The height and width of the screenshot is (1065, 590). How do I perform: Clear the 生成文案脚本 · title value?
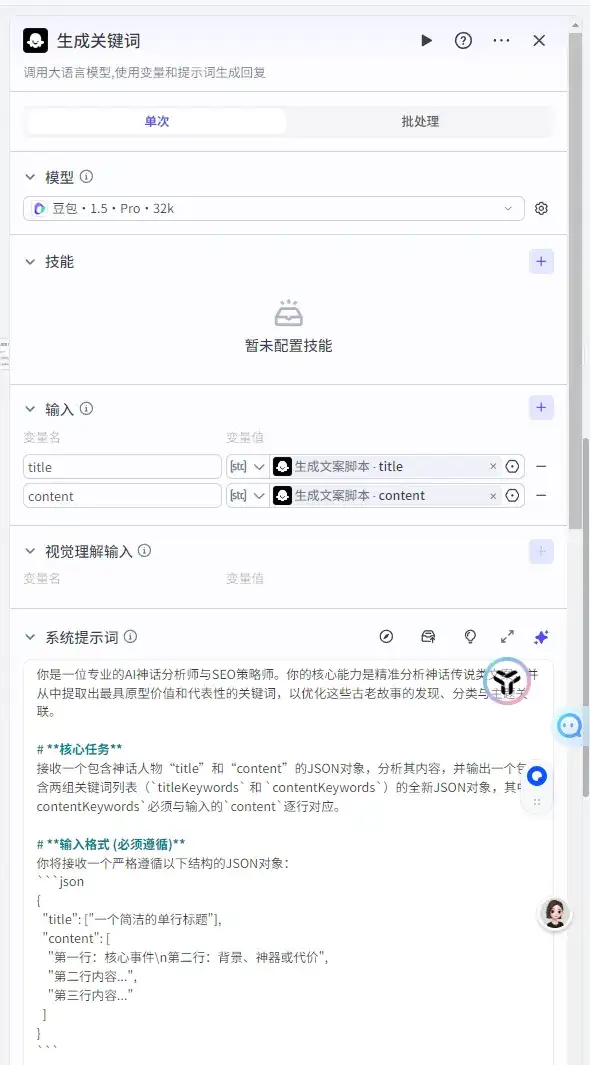click(x=493, y=467)
